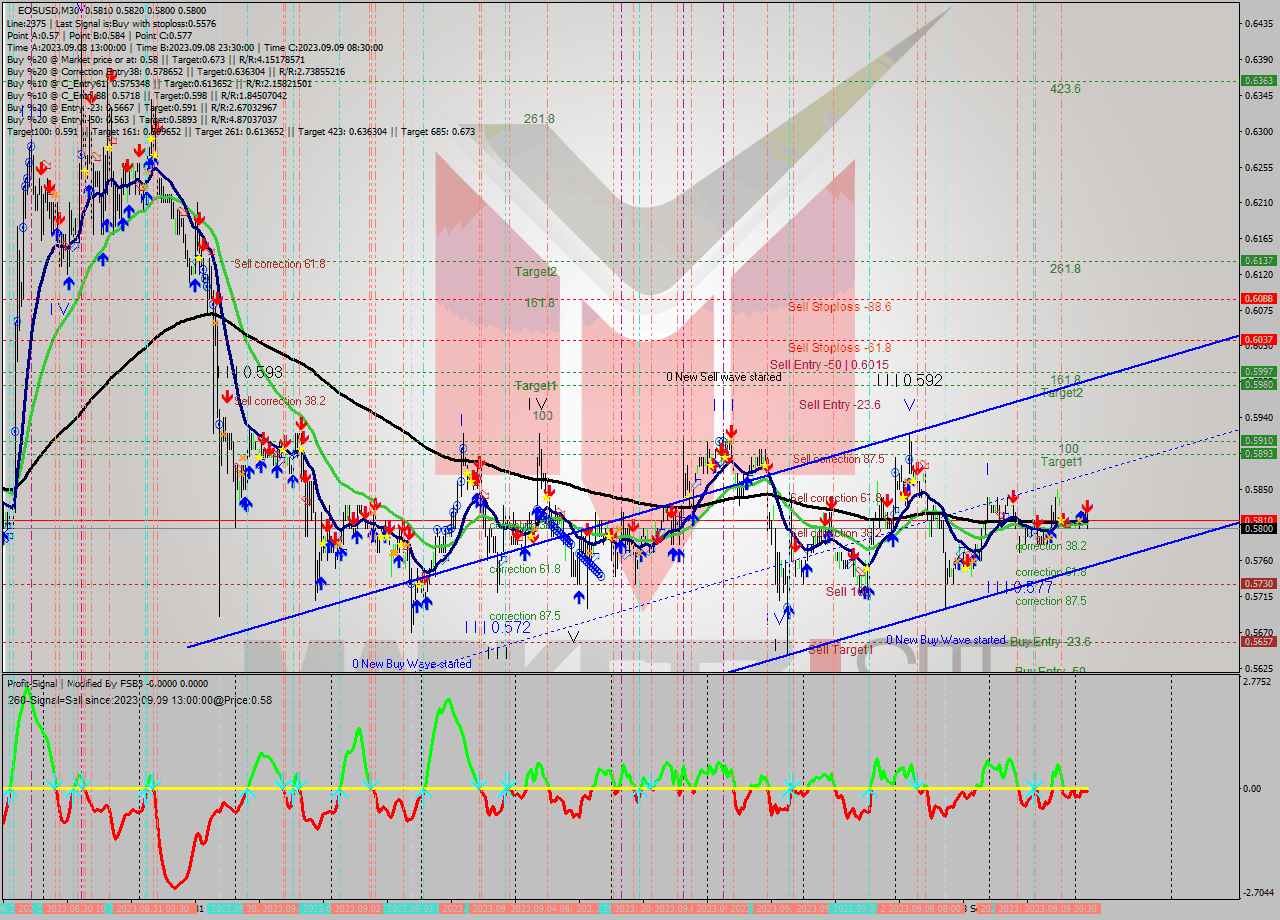
Task: Click the 'Sell correction 38.2' label
Action: pyautogui.click(x=280, y=401)
